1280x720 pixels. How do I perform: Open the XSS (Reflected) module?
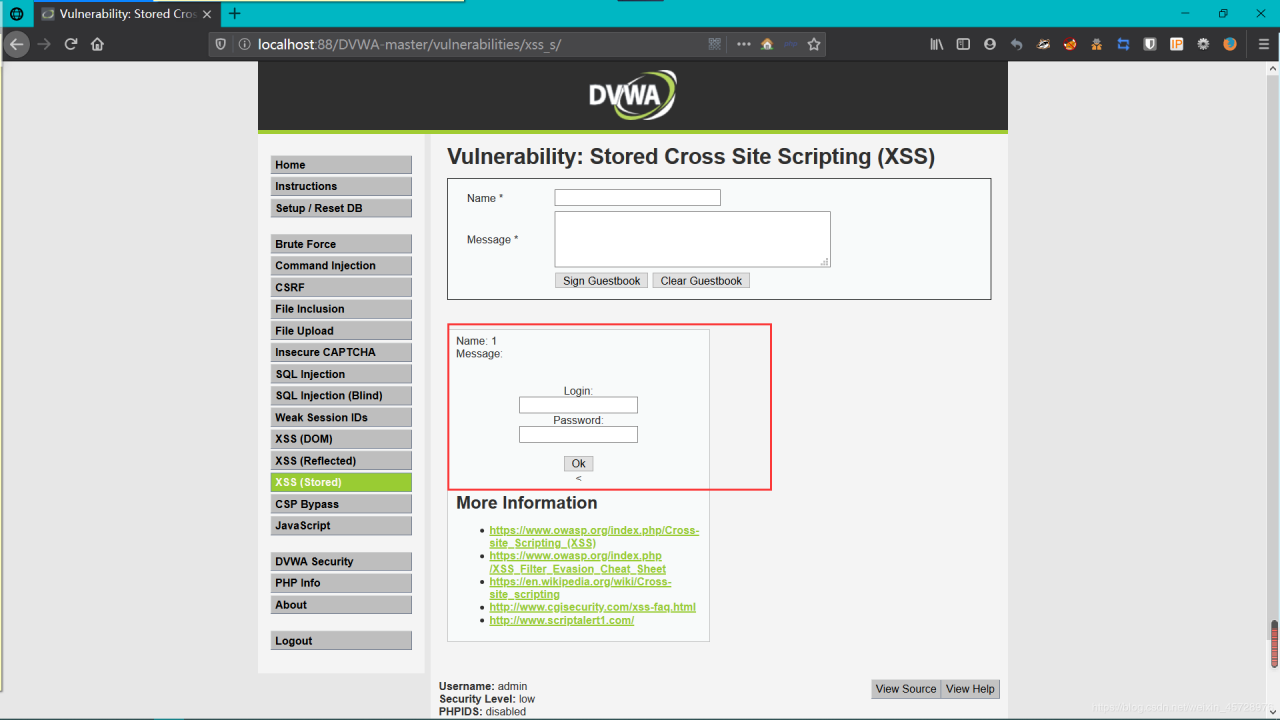[x=341, y=461]
